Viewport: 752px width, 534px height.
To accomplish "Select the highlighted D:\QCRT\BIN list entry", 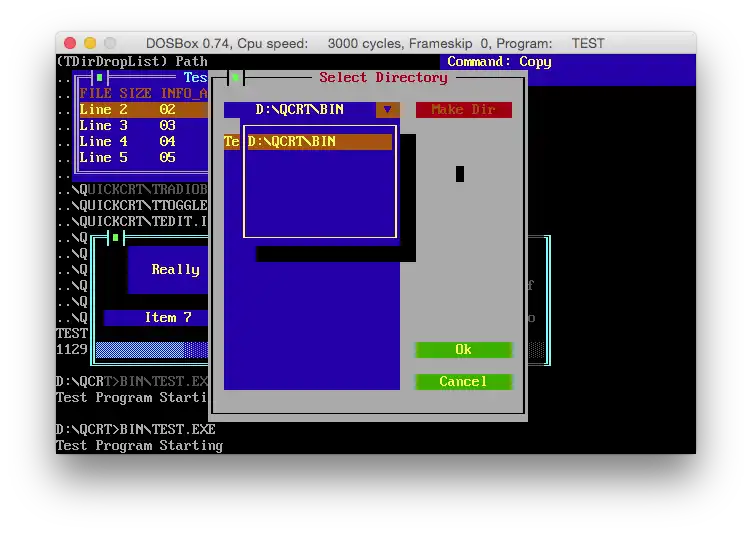I will pos(320,142).
